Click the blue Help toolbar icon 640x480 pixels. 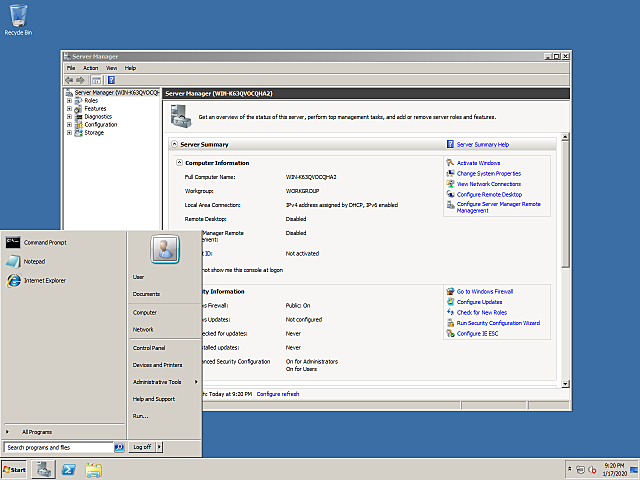click(x=111, y=80)
